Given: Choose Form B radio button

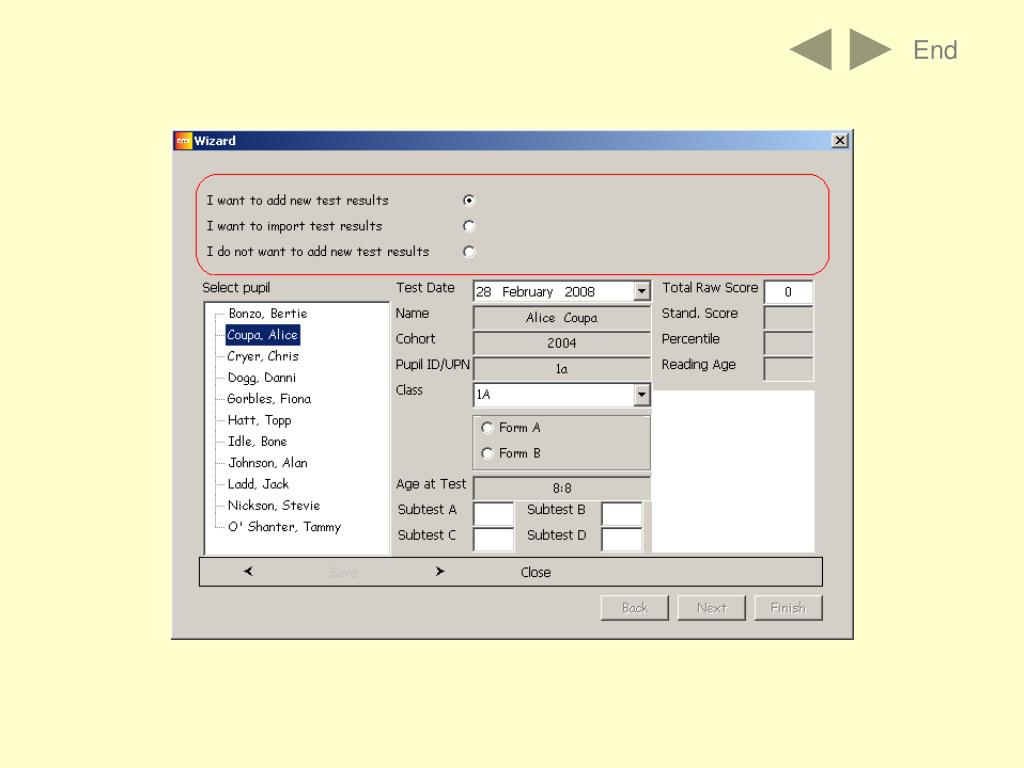Looking at the screenshot, I should click(487, 453).
